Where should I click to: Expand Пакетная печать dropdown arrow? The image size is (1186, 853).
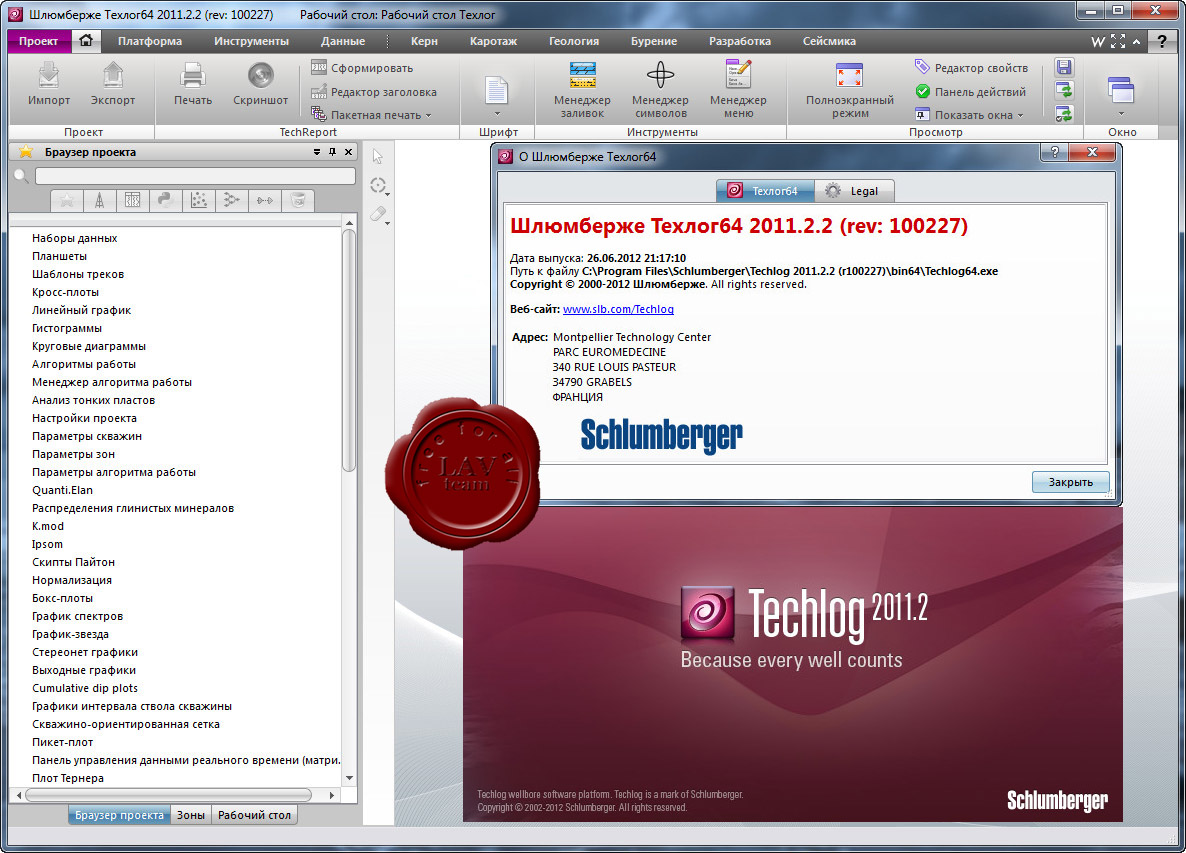click(428, 116)
